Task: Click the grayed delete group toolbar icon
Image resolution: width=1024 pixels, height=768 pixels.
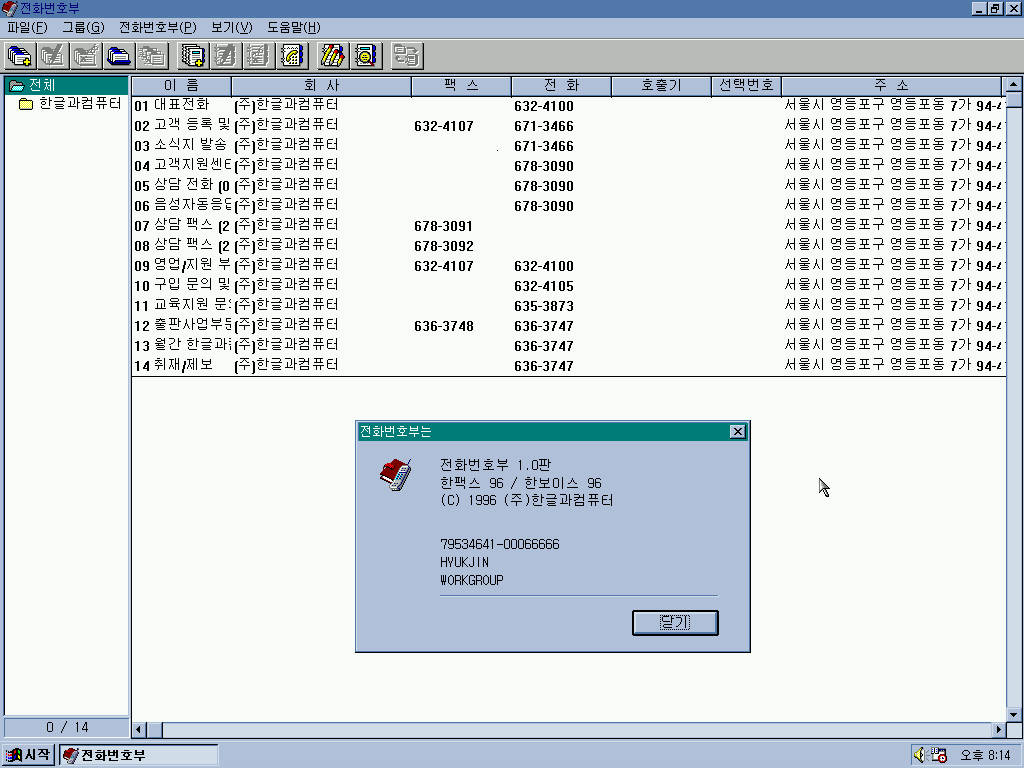Action: pos(86,56)
